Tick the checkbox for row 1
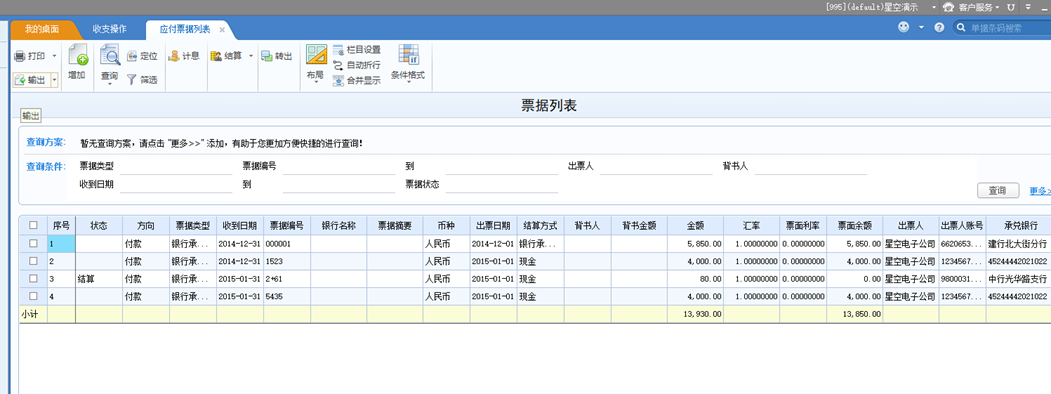Image resolution: width=1051 pixels, height=394 pixels. pos(33,244)
